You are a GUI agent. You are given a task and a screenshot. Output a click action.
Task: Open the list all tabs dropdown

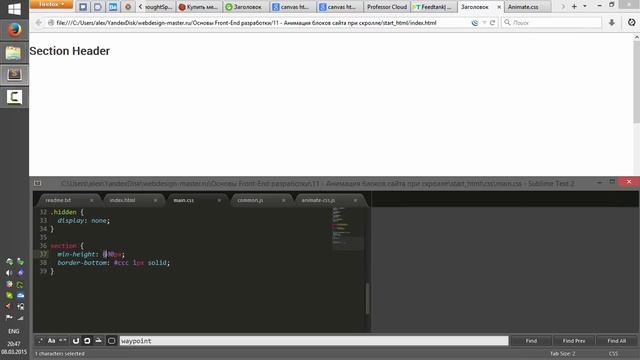click(585, 7)
